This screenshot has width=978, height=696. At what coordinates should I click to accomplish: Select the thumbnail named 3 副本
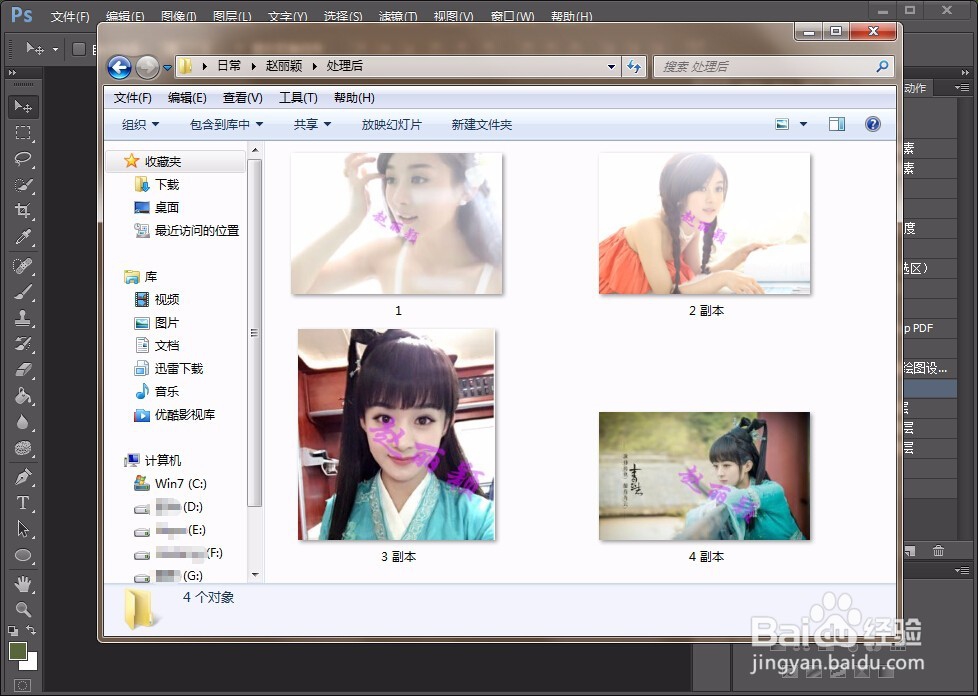[397, 434]
